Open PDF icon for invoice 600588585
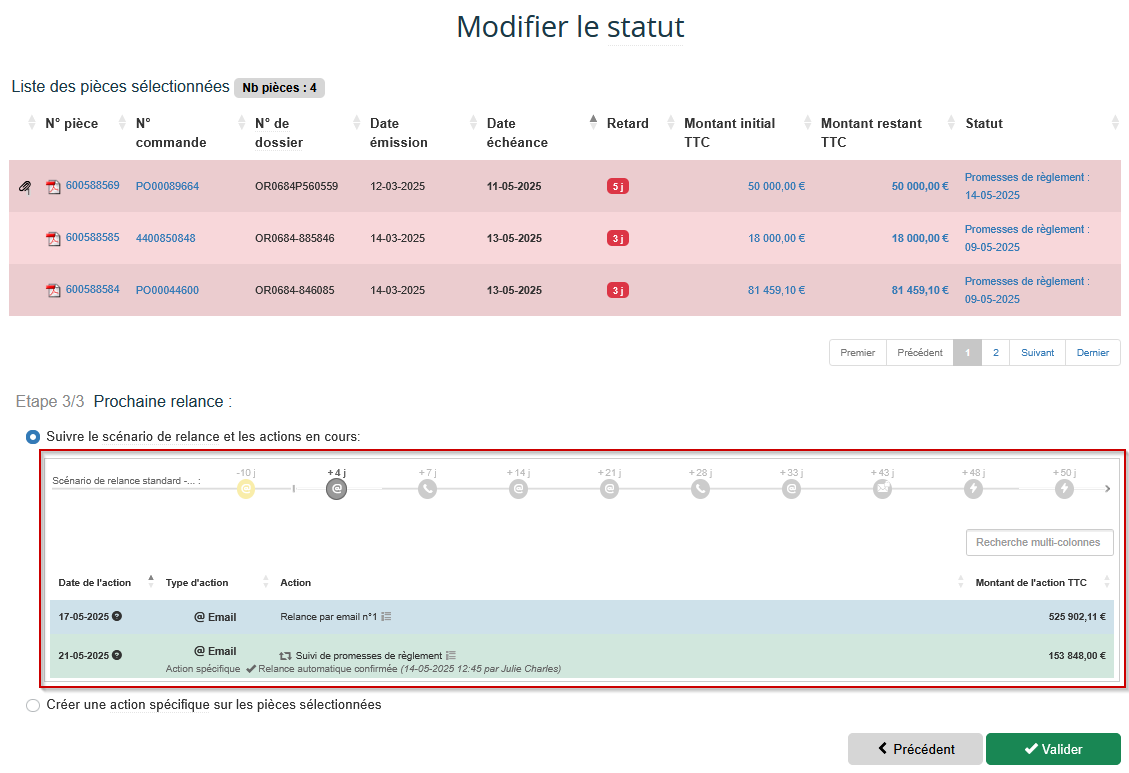 54,239
